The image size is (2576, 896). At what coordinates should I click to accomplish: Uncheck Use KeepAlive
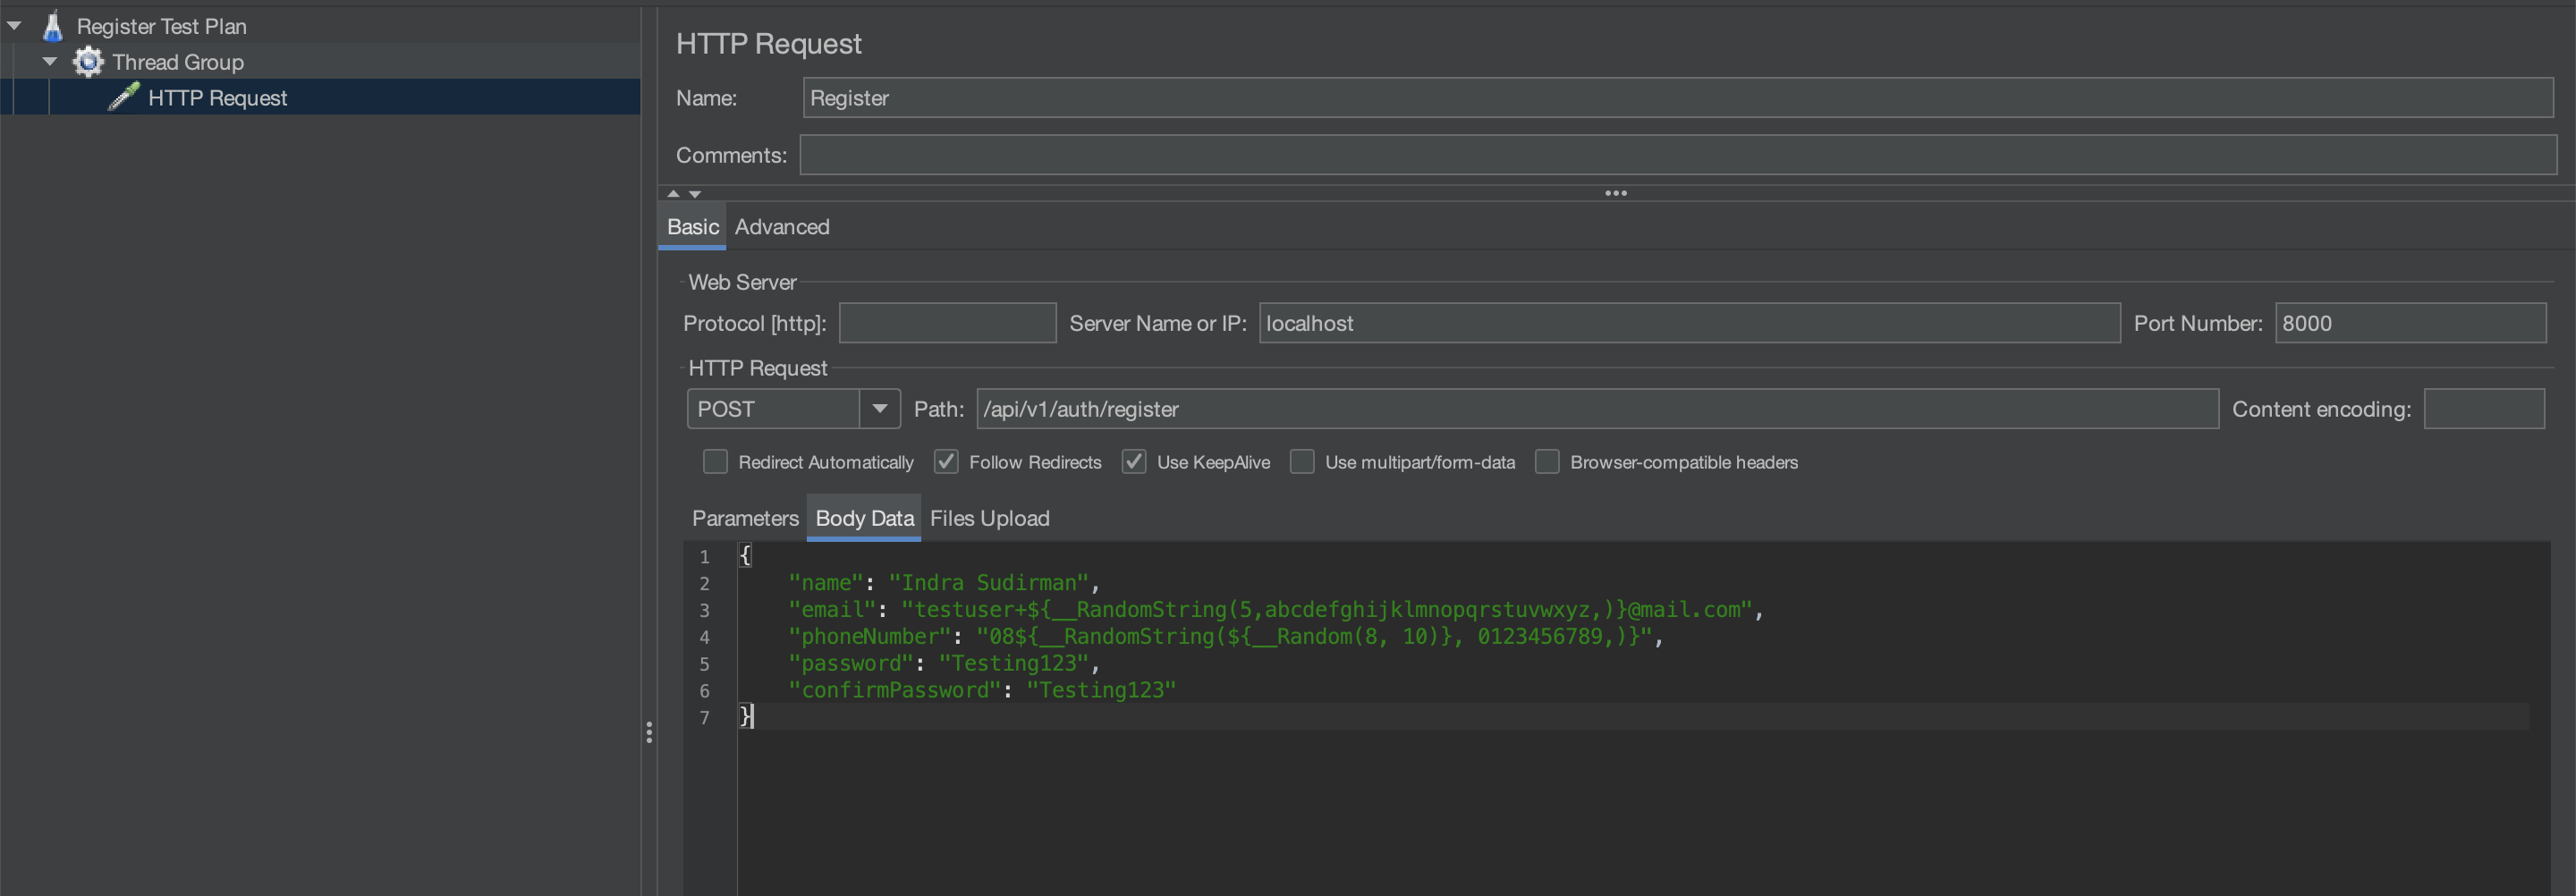click(1134, 461)
